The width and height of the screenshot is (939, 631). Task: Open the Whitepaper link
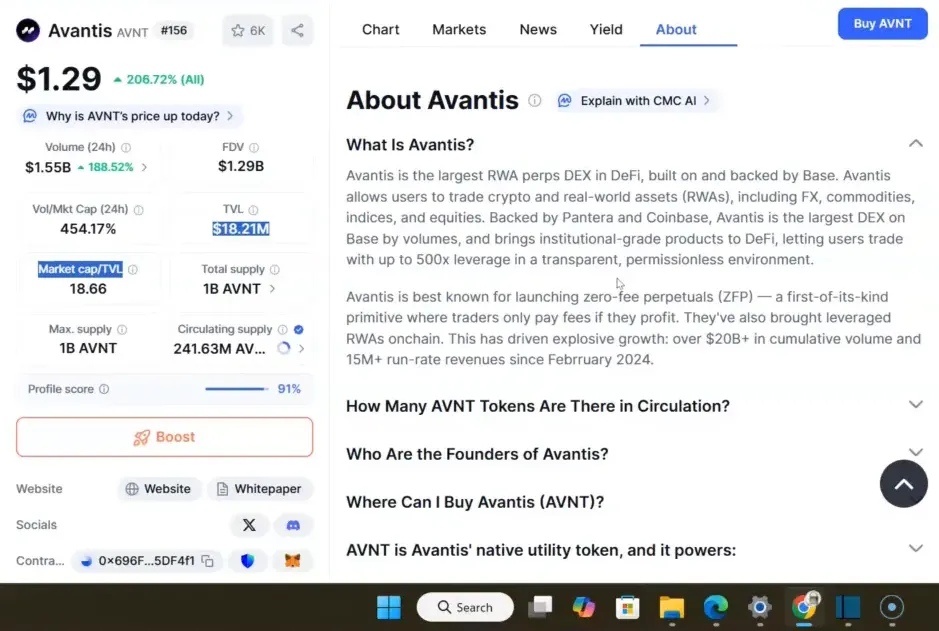(259, 489)
